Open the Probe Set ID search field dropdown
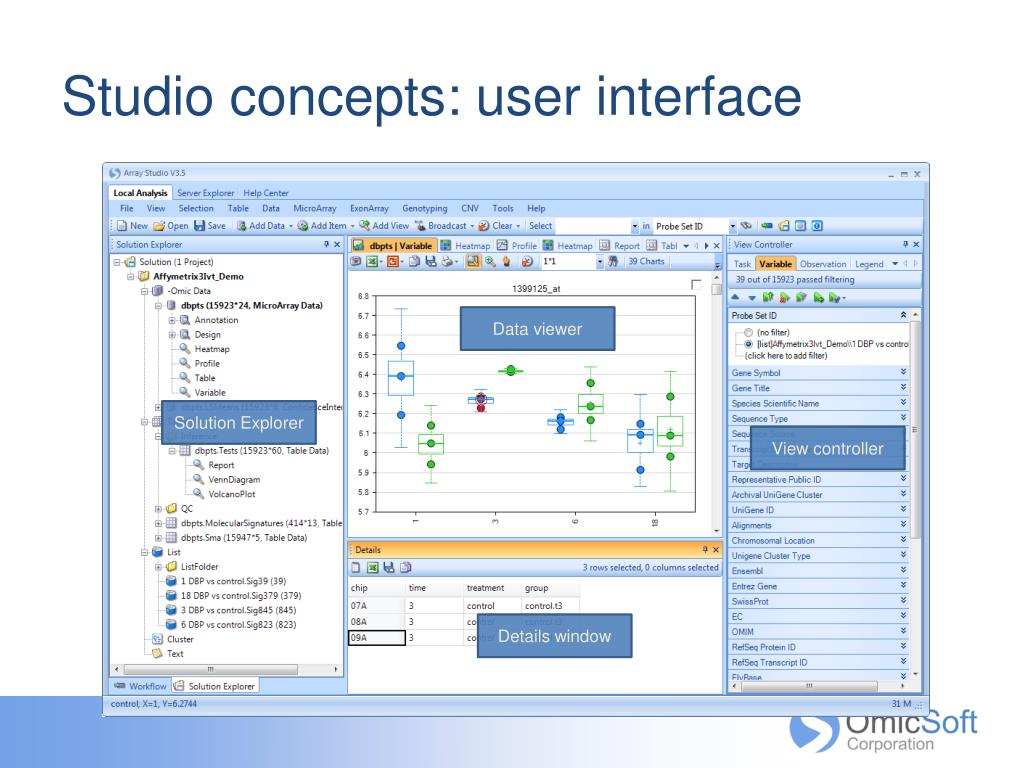The image size is (1024, 768). [x=732, y=226]
